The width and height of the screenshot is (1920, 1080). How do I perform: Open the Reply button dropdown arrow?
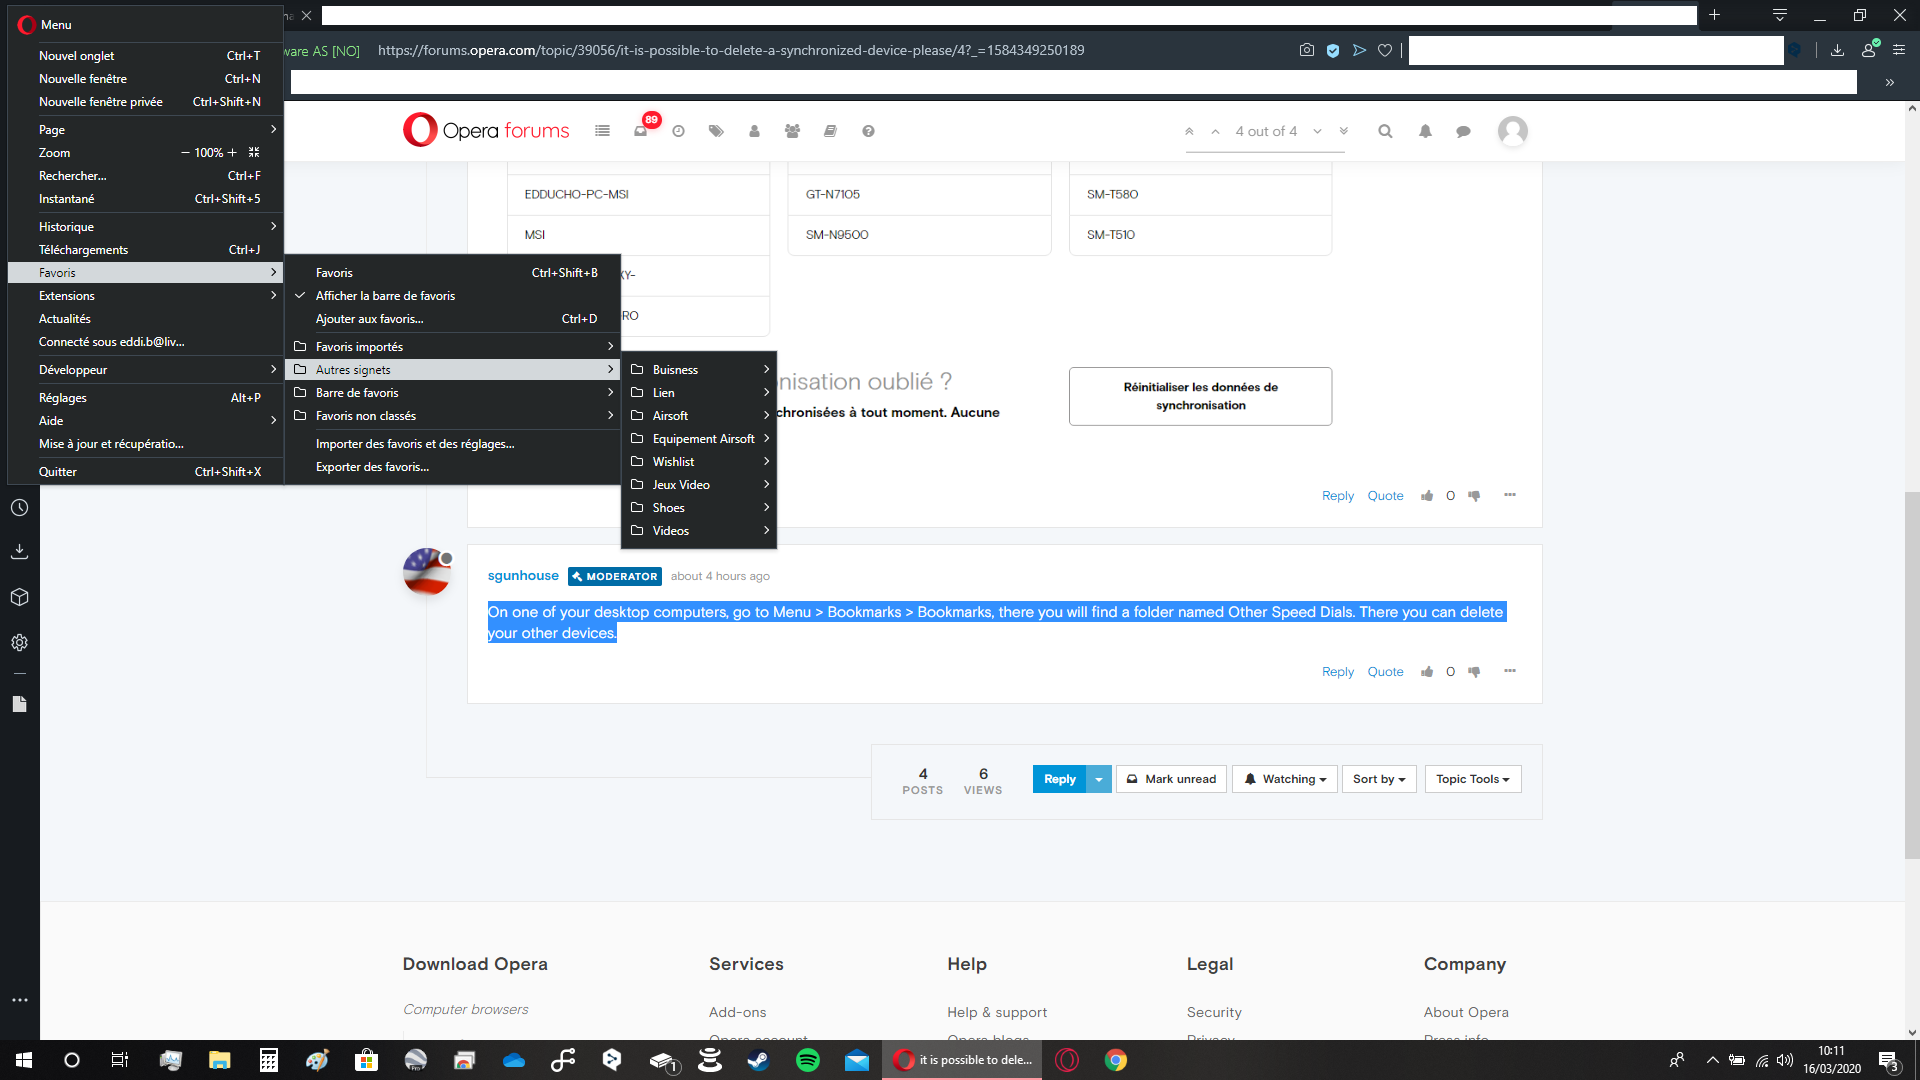[x=1099, y=779]
